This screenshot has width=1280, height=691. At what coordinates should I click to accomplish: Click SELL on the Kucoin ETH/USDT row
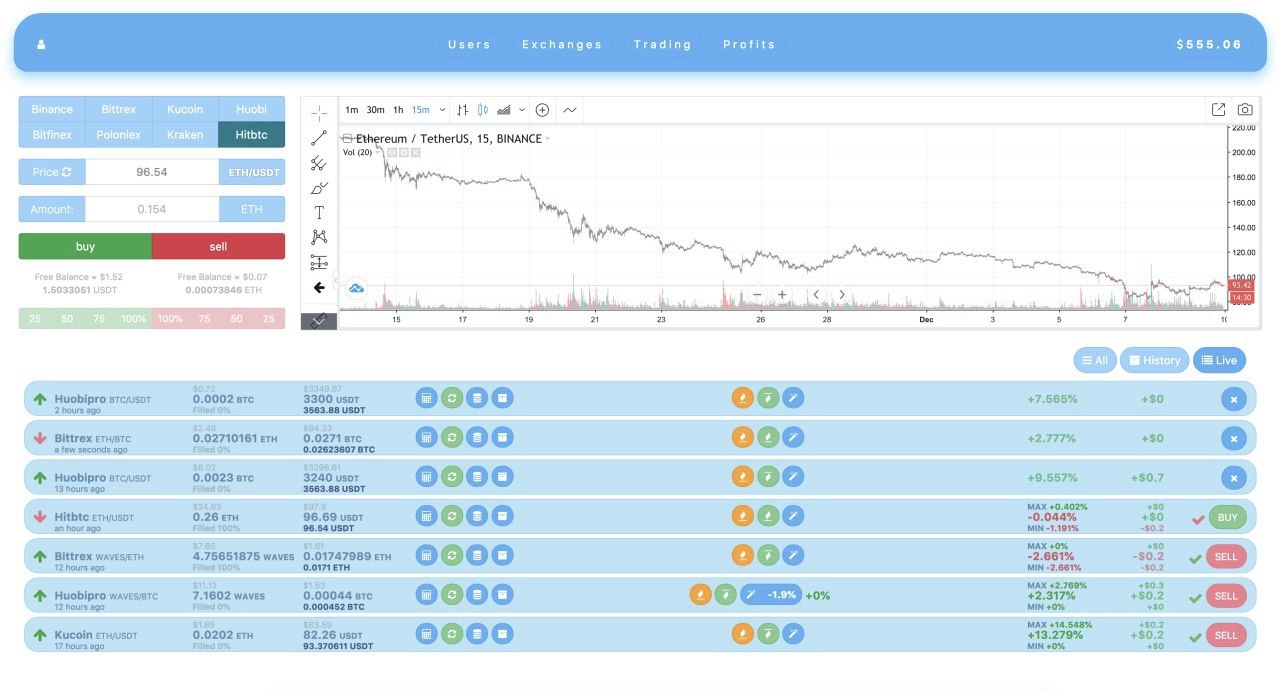point(1226,635)
